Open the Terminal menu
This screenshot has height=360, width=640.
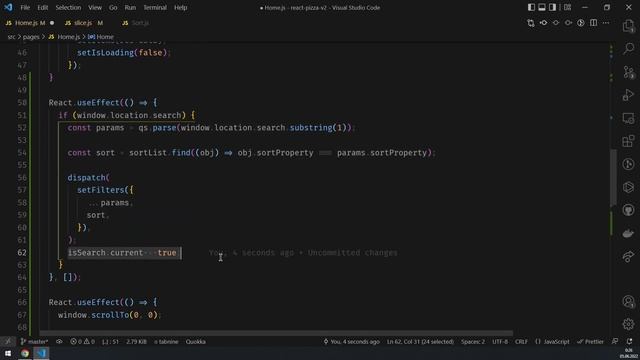click(155, 7)
